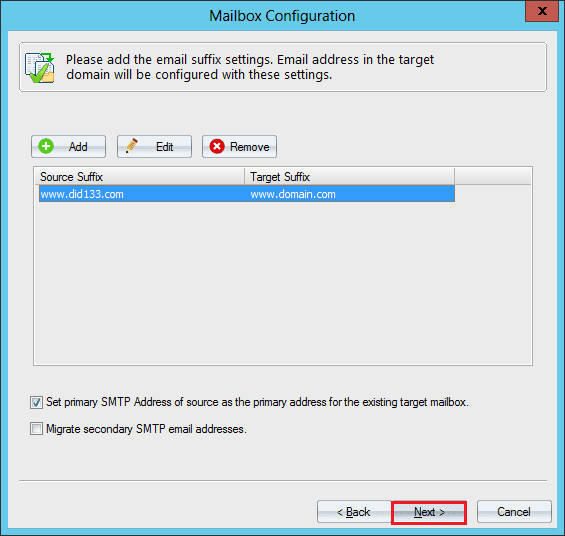Go Back to previous page
565x536 pixels.
point(354,512)
